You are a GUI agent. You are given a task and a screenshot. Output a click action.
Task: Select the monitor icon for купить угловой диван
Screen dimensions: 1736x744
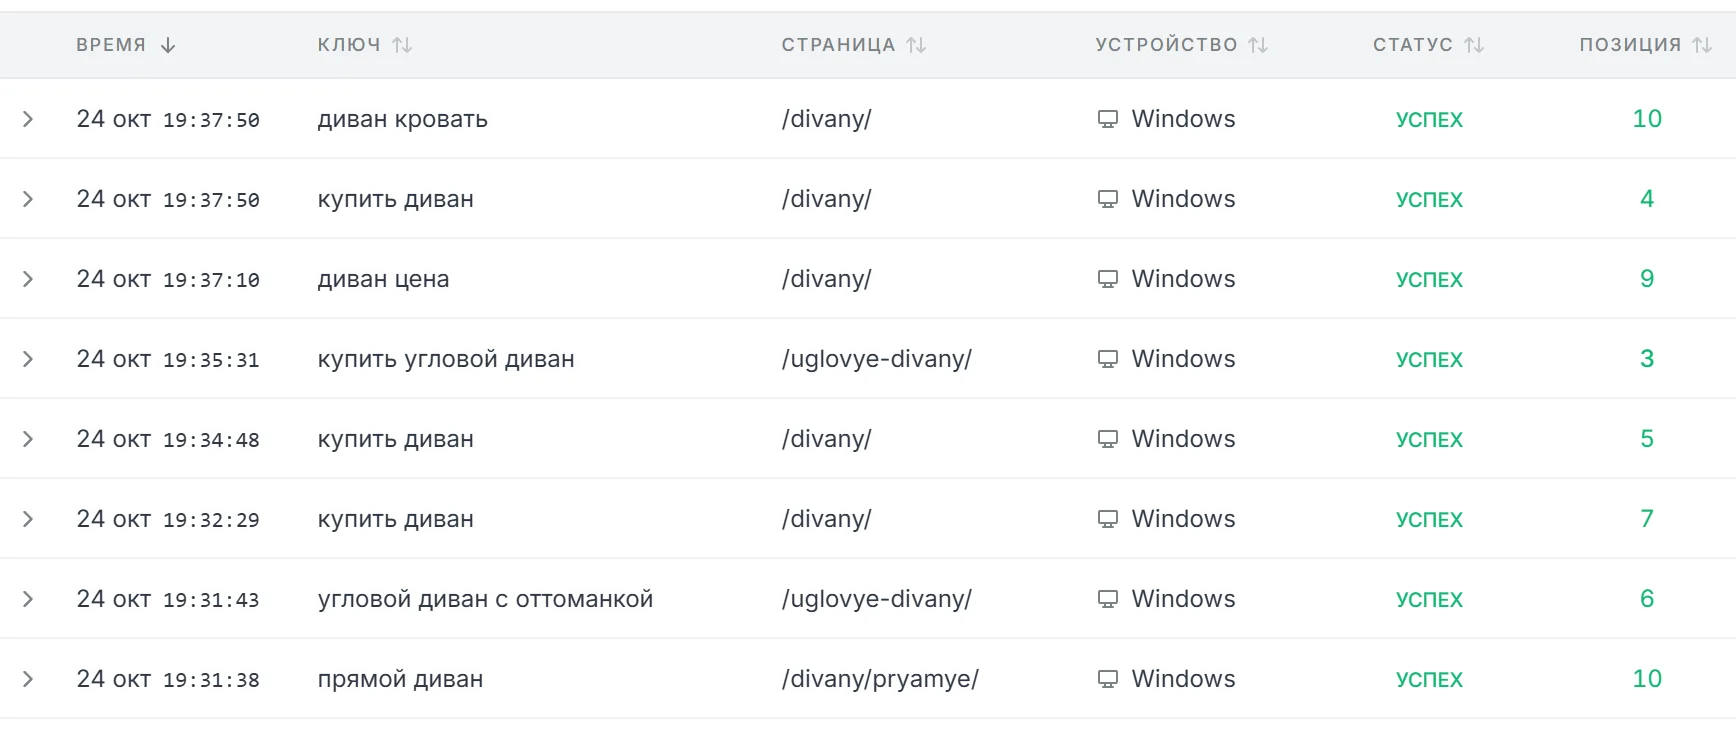tap(1108, 359)
